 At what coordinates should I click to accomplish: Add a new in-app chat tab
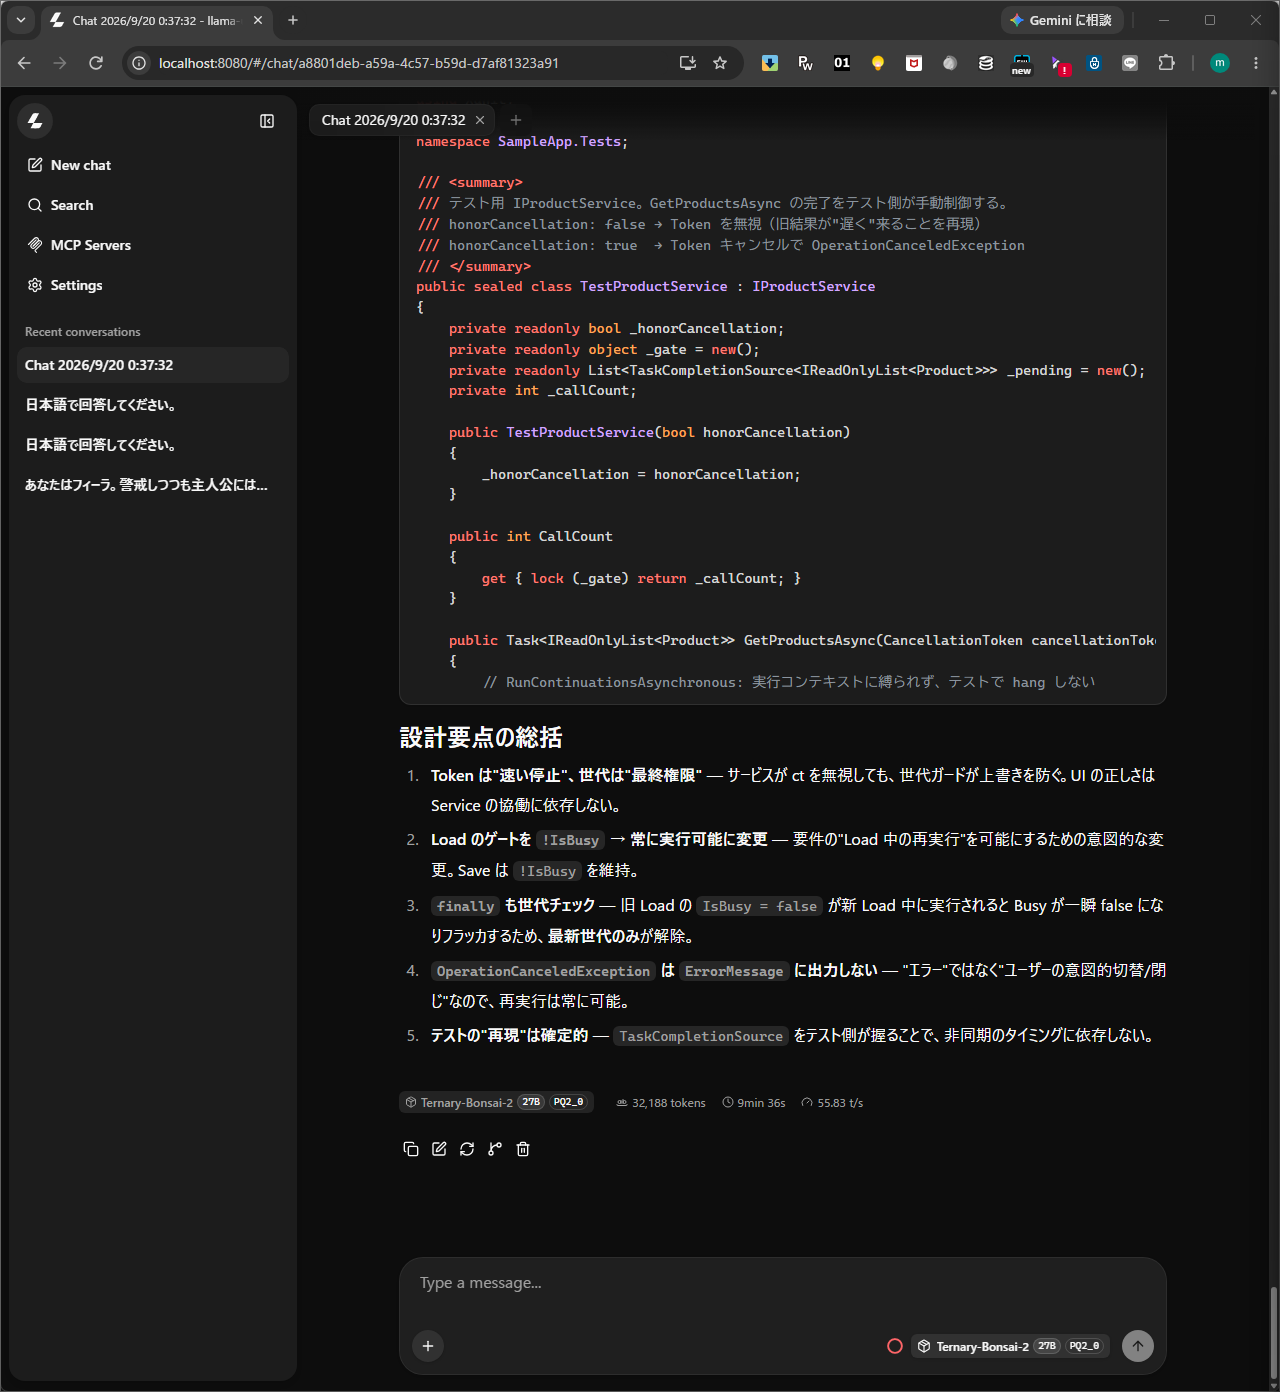point(516,120)
